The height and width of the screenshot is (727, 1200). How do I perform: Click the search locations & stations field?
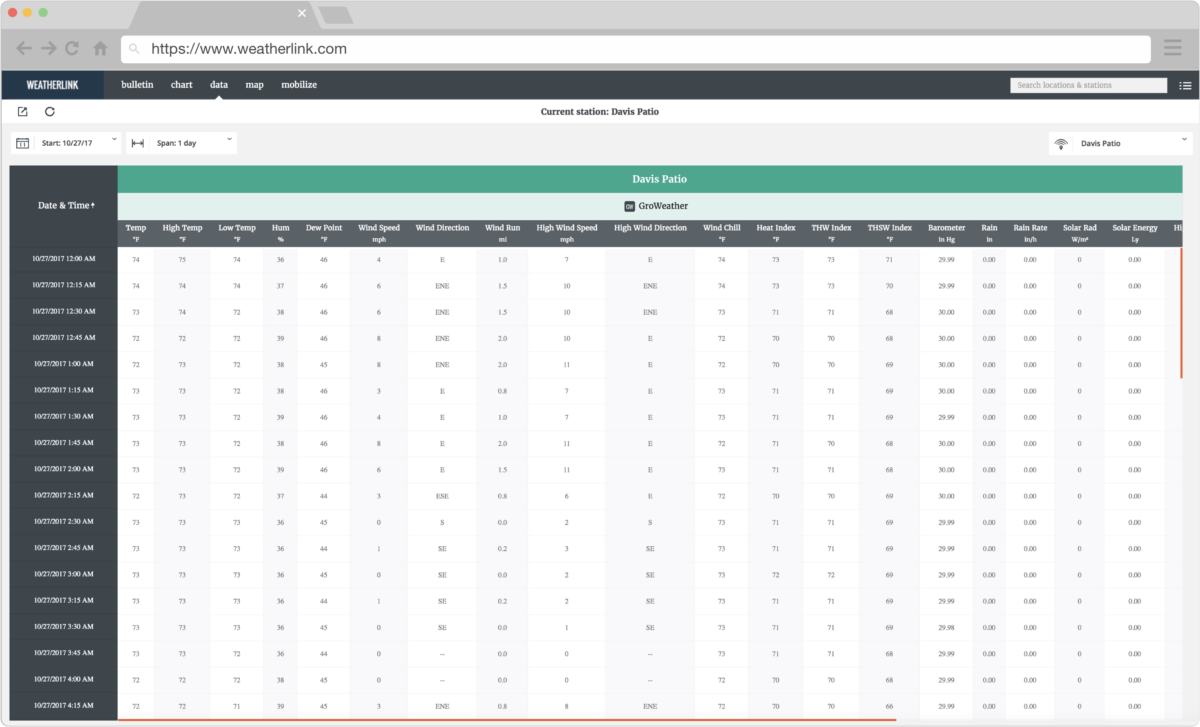1088,84
